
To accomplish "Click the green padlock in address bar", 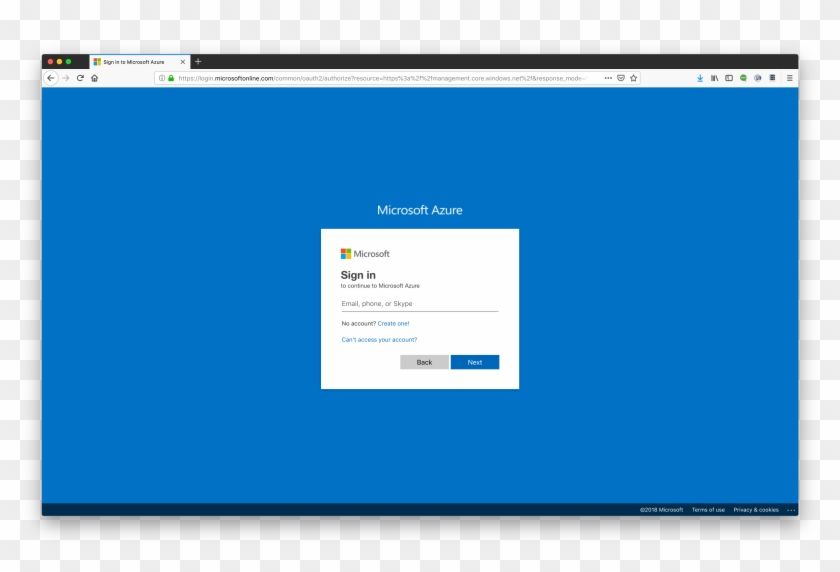I will [x=171, y=78].
